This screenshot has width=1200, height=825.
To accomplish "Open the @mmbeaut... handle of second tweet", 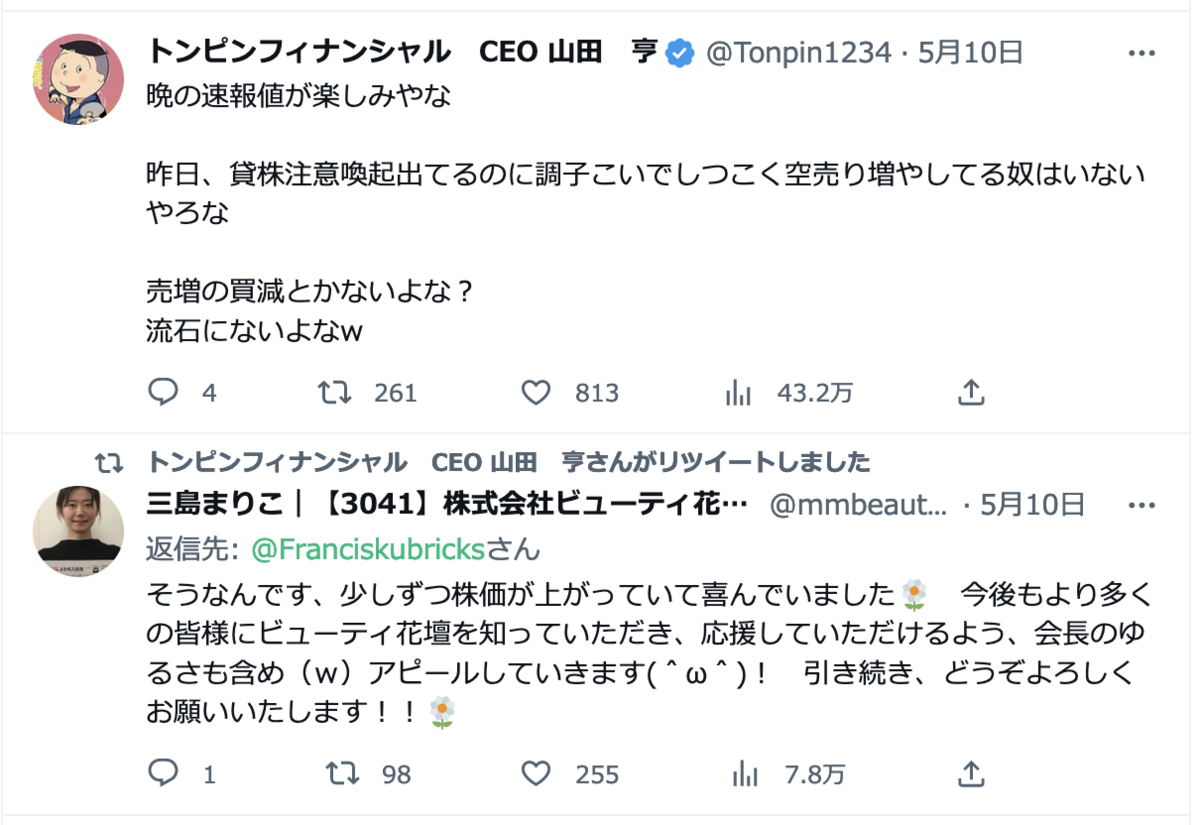I will click(858, 503).
